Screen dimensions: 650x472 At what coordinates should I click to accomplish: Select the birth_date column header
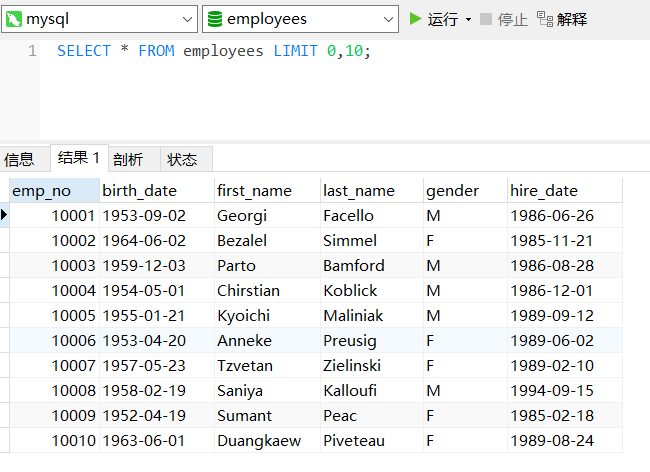[157, 191]
